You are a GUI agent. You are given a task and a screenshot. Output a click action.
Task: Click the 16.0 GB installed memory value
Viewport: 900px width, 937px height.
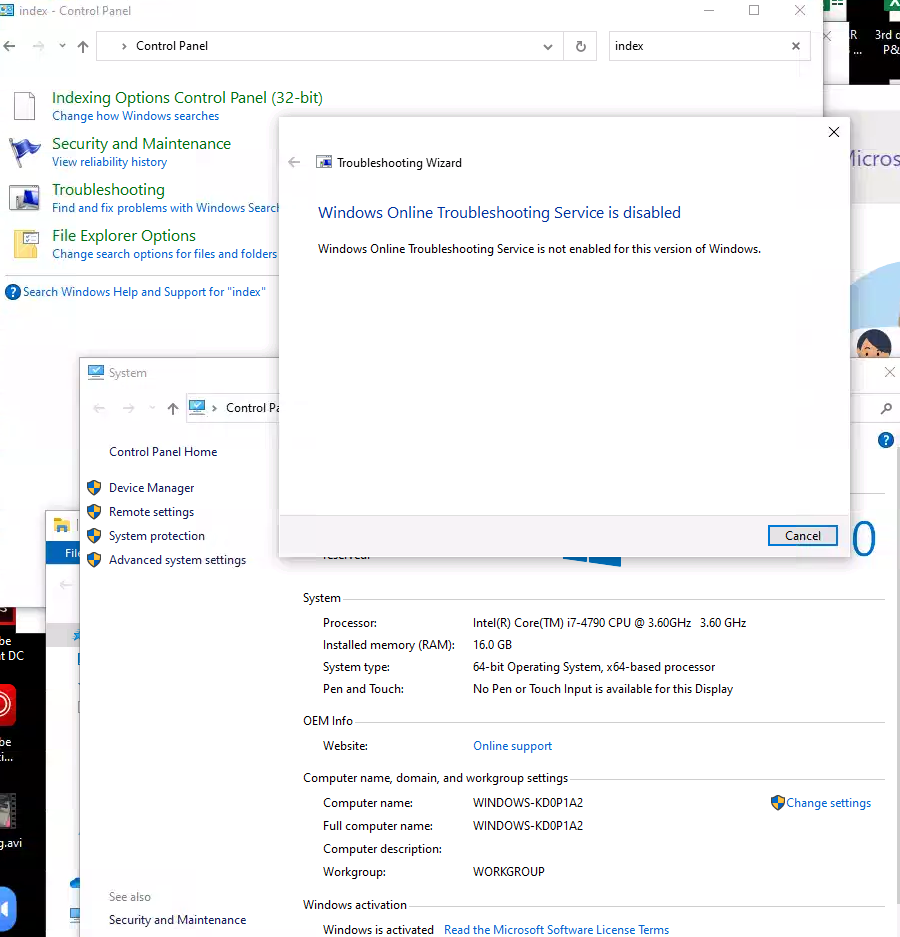click(x=492, y=645)
